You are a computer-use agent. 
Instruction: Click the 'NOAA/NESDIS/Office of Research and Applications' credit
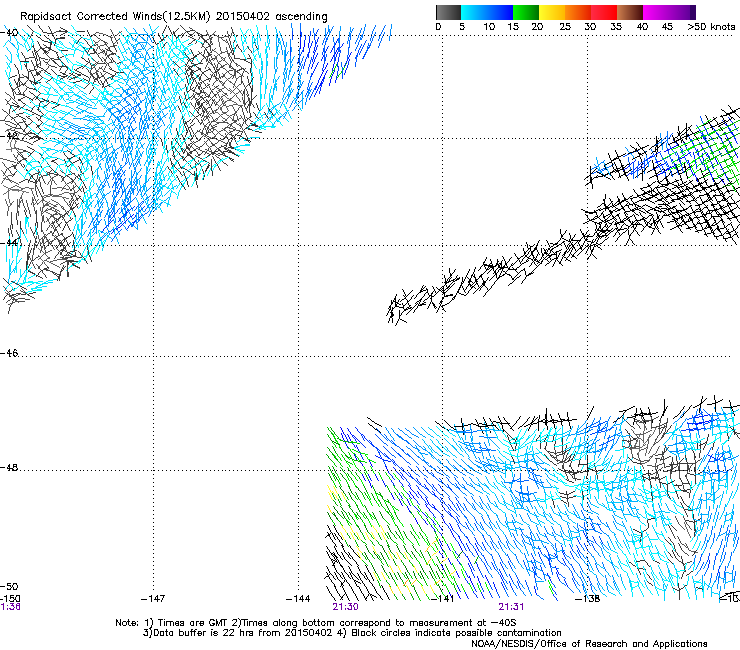589,644
